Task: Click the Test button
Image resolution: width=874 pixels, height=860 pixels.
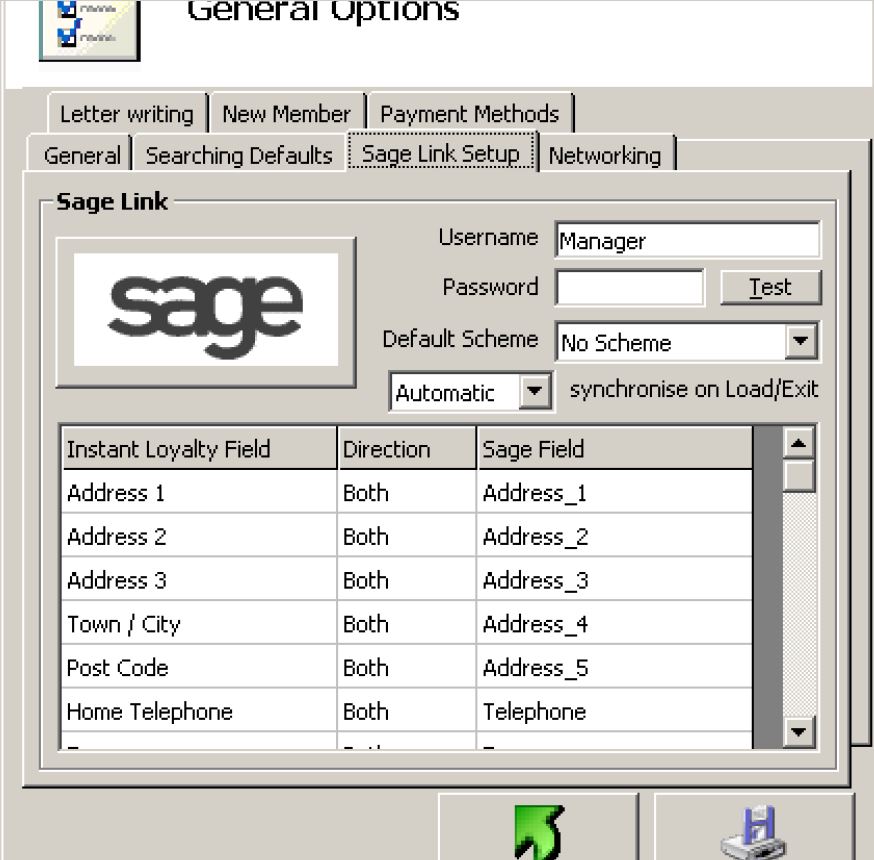Action: point(770,288)
